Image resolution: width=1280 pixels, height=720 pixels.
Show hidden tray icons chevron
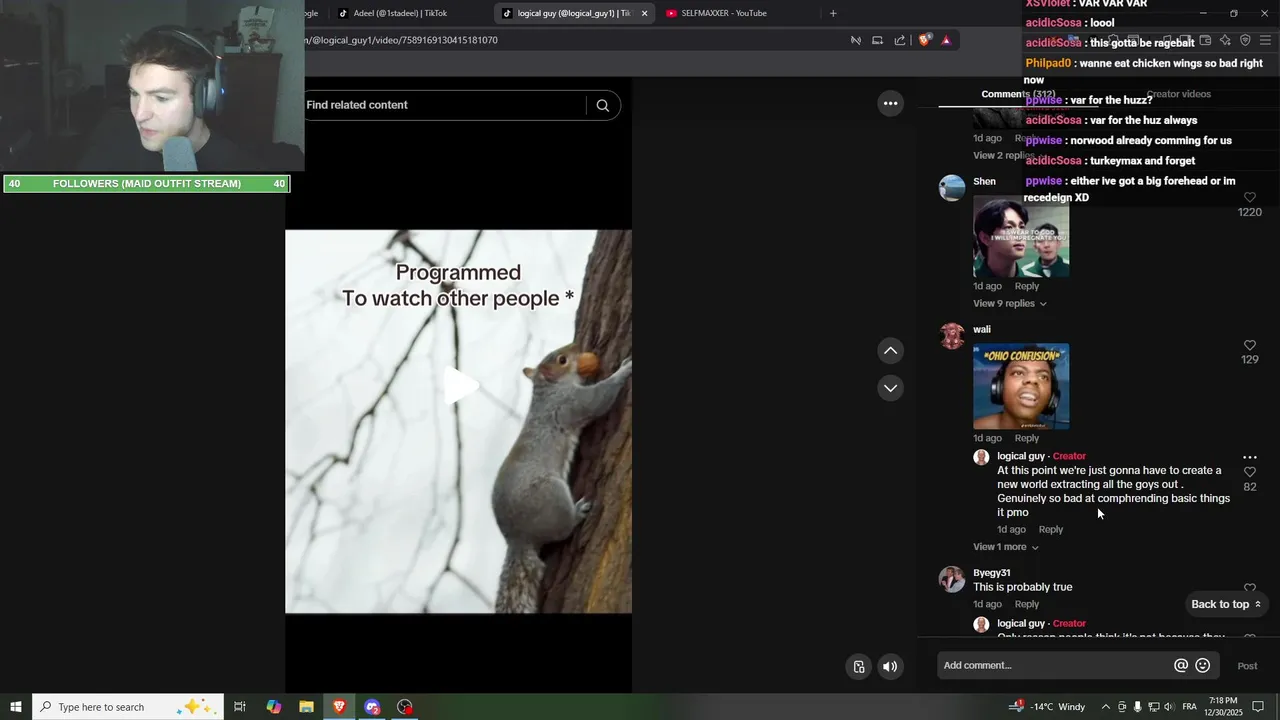1105,707
